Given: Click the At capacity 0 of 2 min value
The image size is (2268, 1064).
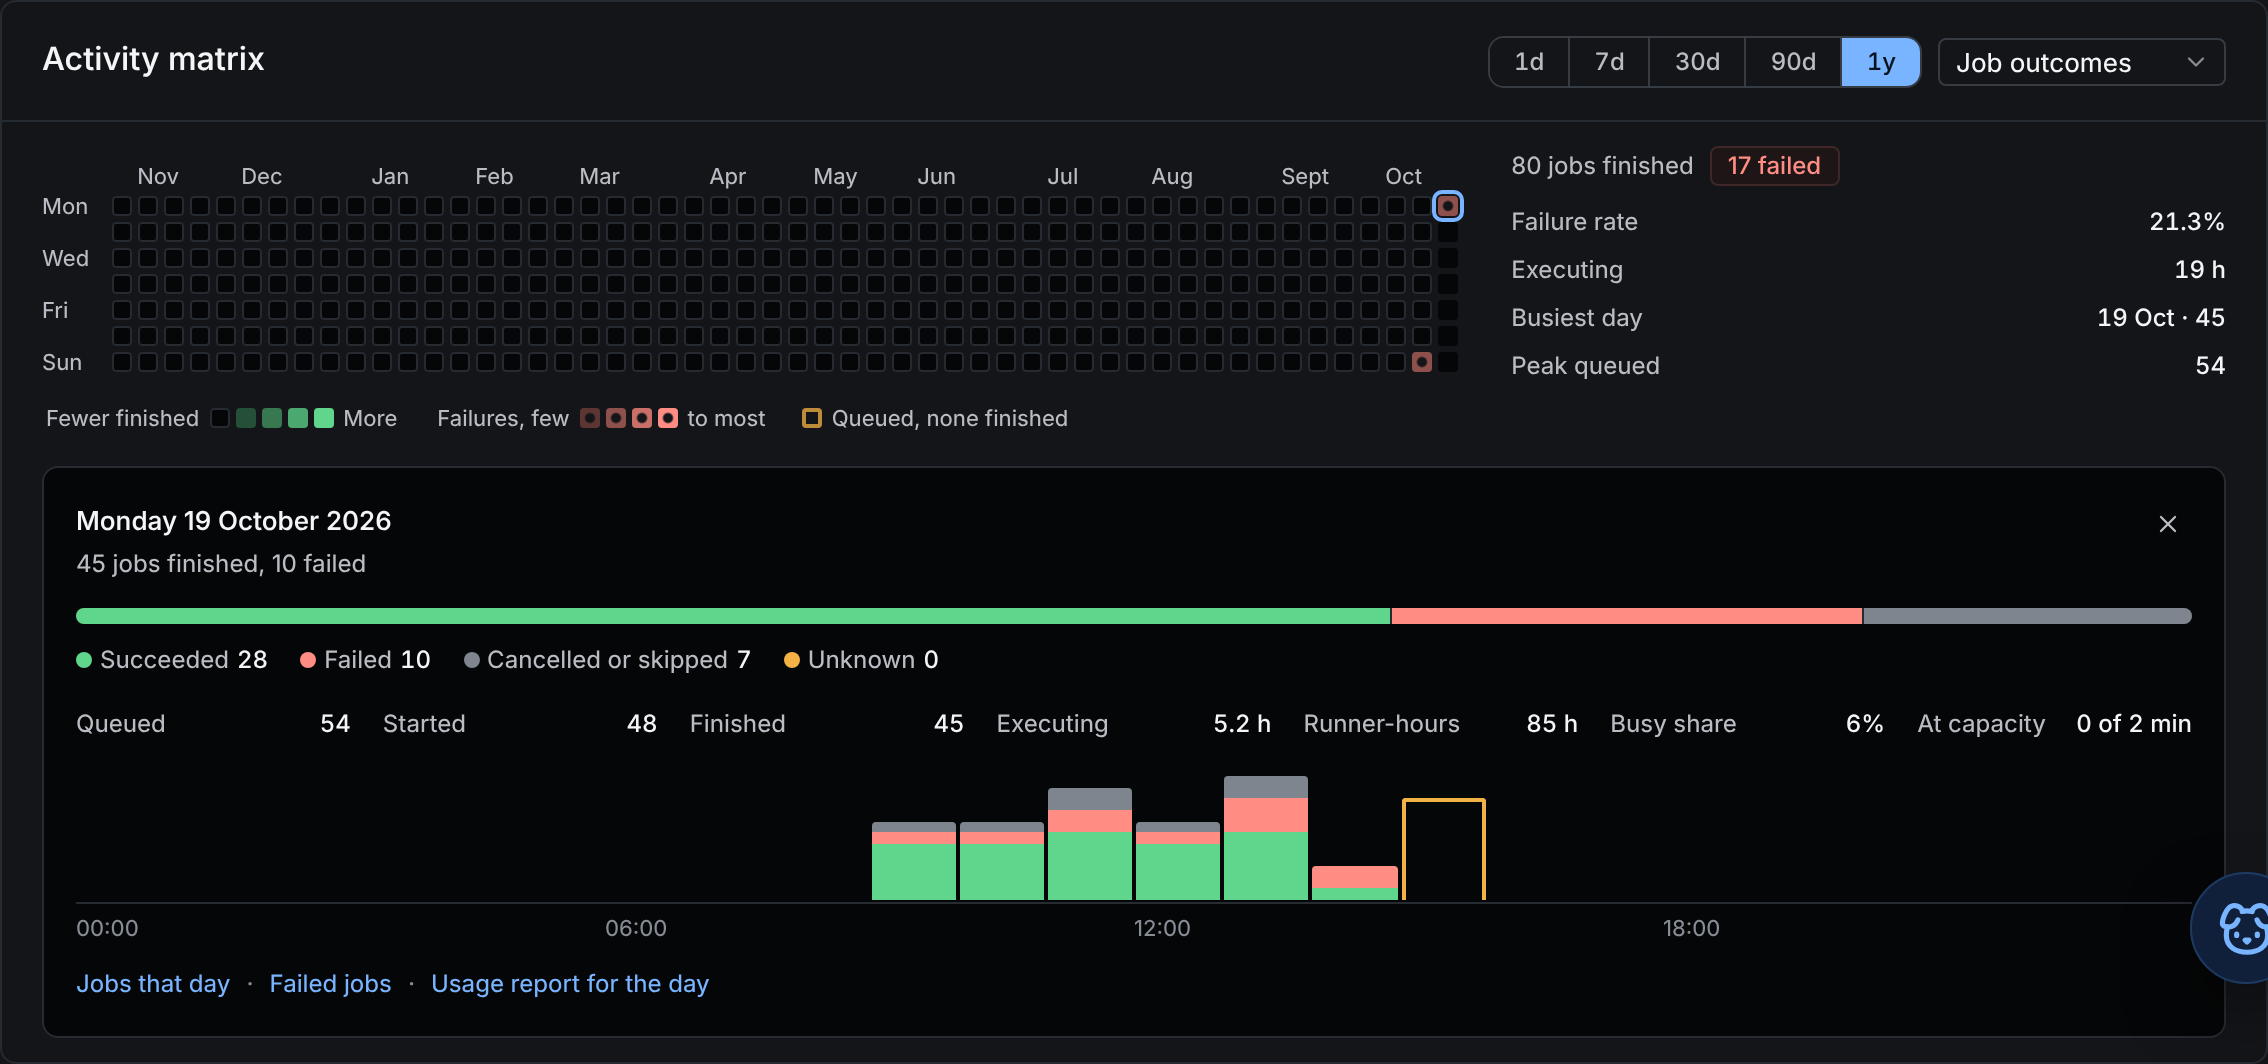Looking at the screenshot, I should point(2133,724).
